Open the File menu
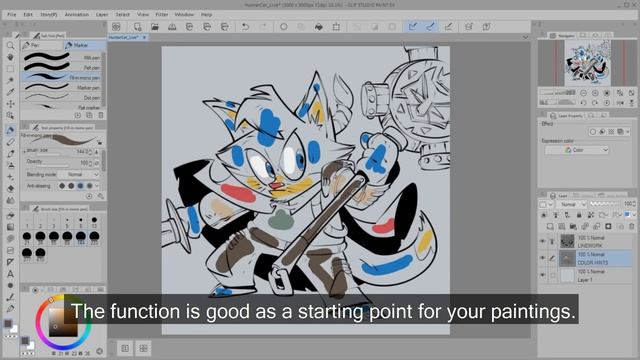640x360 pixels. click(11, 14)
